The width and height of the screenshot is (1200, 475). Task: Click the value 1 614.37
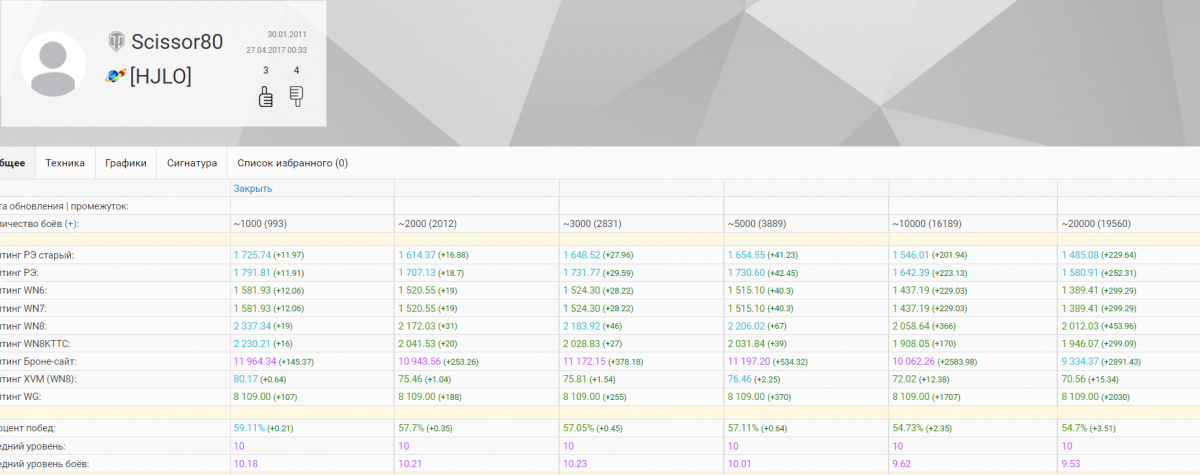417,255
